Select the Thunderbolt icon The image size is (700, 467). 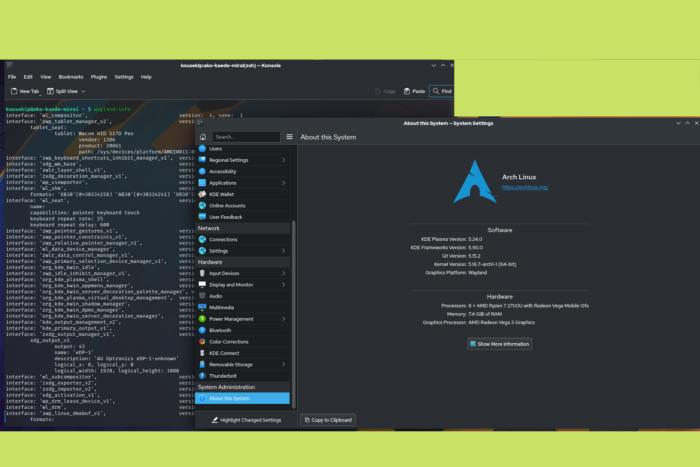pyautogui.click(x=202, y=376)
